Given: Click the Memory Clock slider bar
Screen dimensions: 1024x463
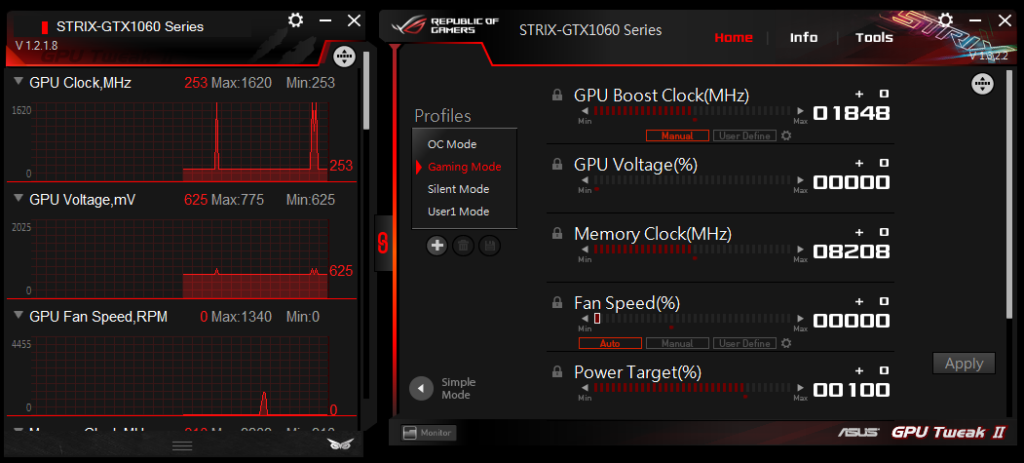Looking at the screenshot, I should point(693,249).
